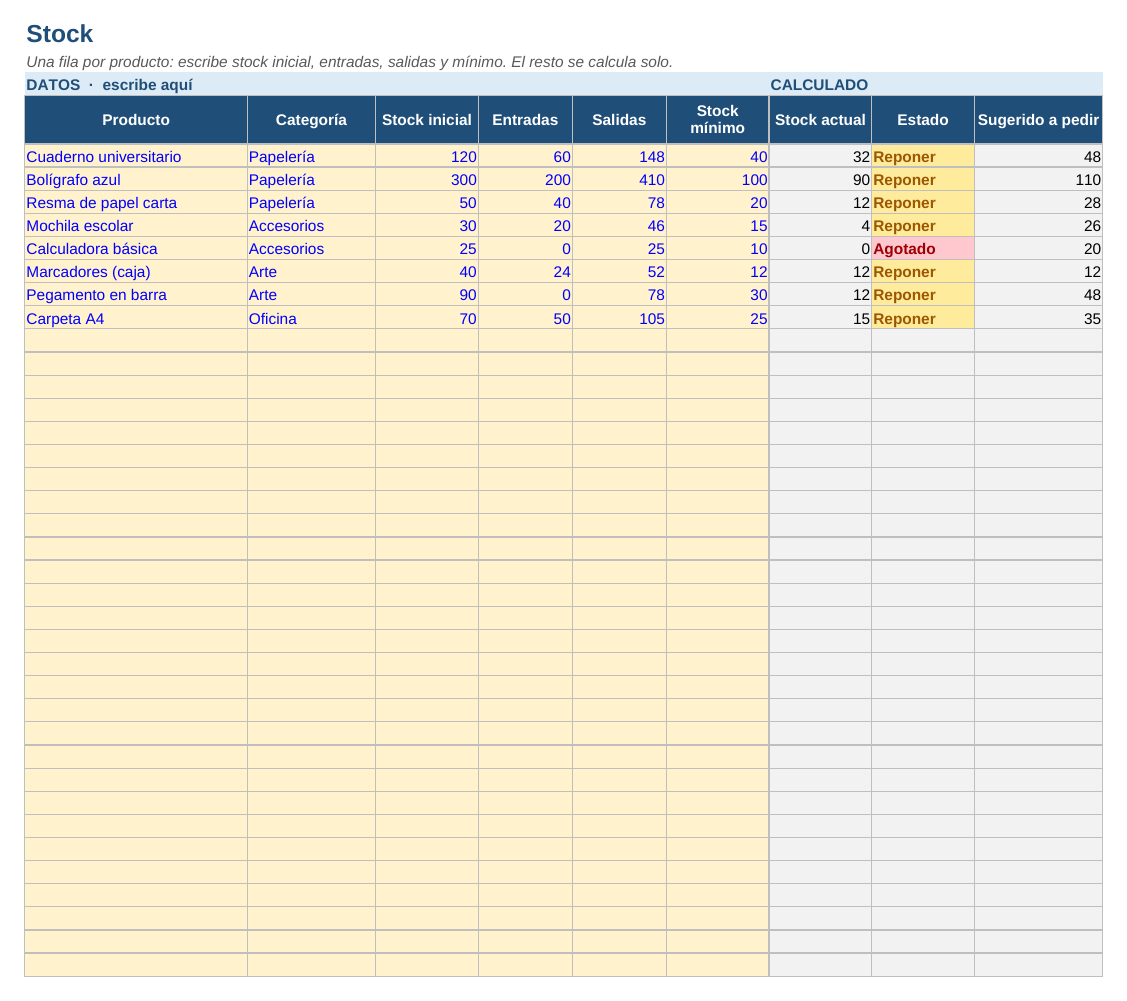Click the 'Stock actual' column header
The width and height of the screenshot is (1127, 1001).
(820, 120)
